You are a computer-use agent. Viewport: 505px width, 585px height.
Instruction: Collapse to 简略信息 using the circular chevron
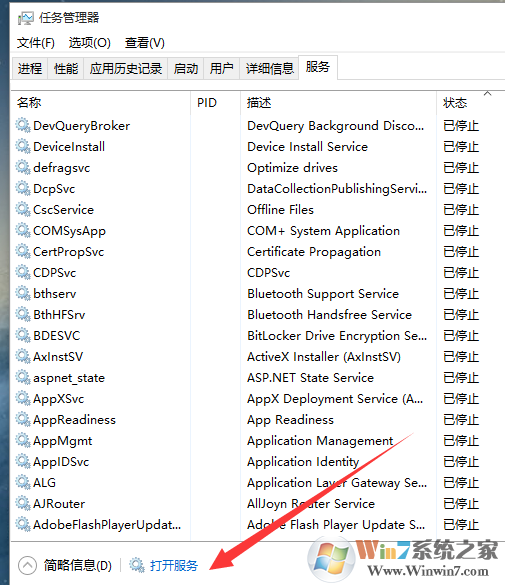click(x=27, y=566)
